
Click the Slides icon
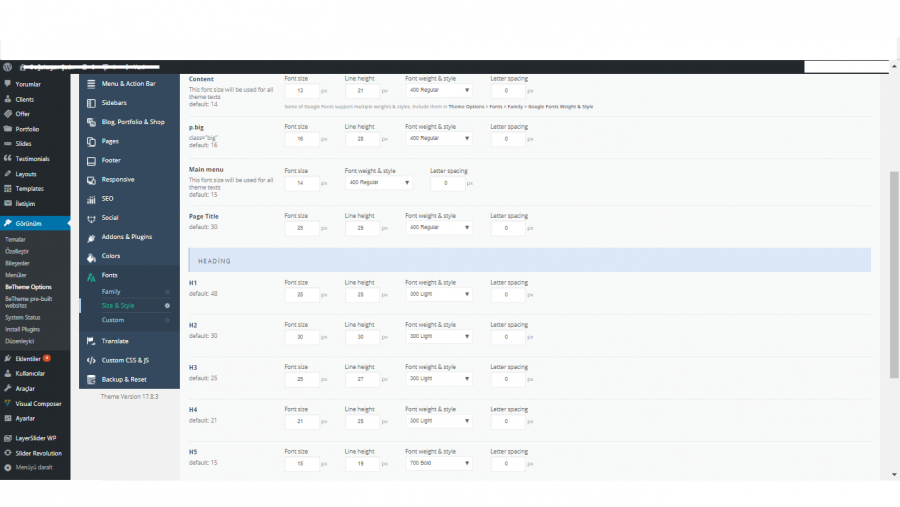(x=7, y=144)
